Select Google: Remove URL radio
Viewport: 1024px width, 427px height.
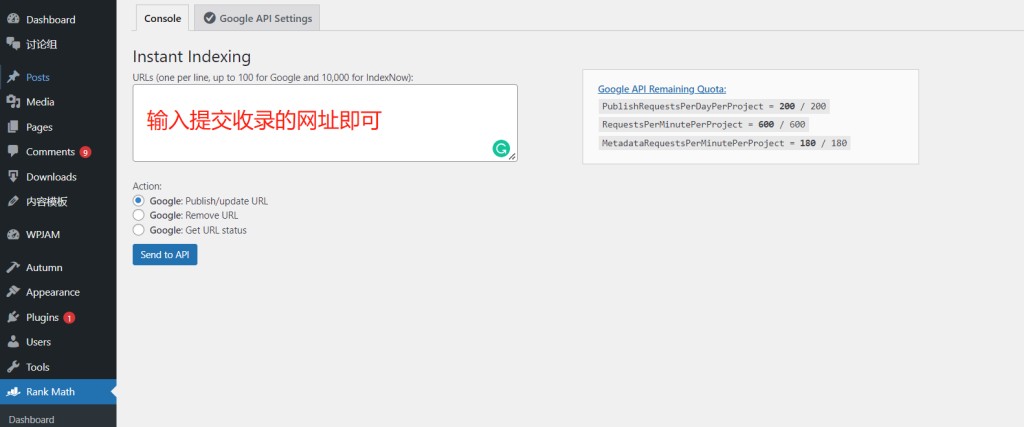coord(138,215)
